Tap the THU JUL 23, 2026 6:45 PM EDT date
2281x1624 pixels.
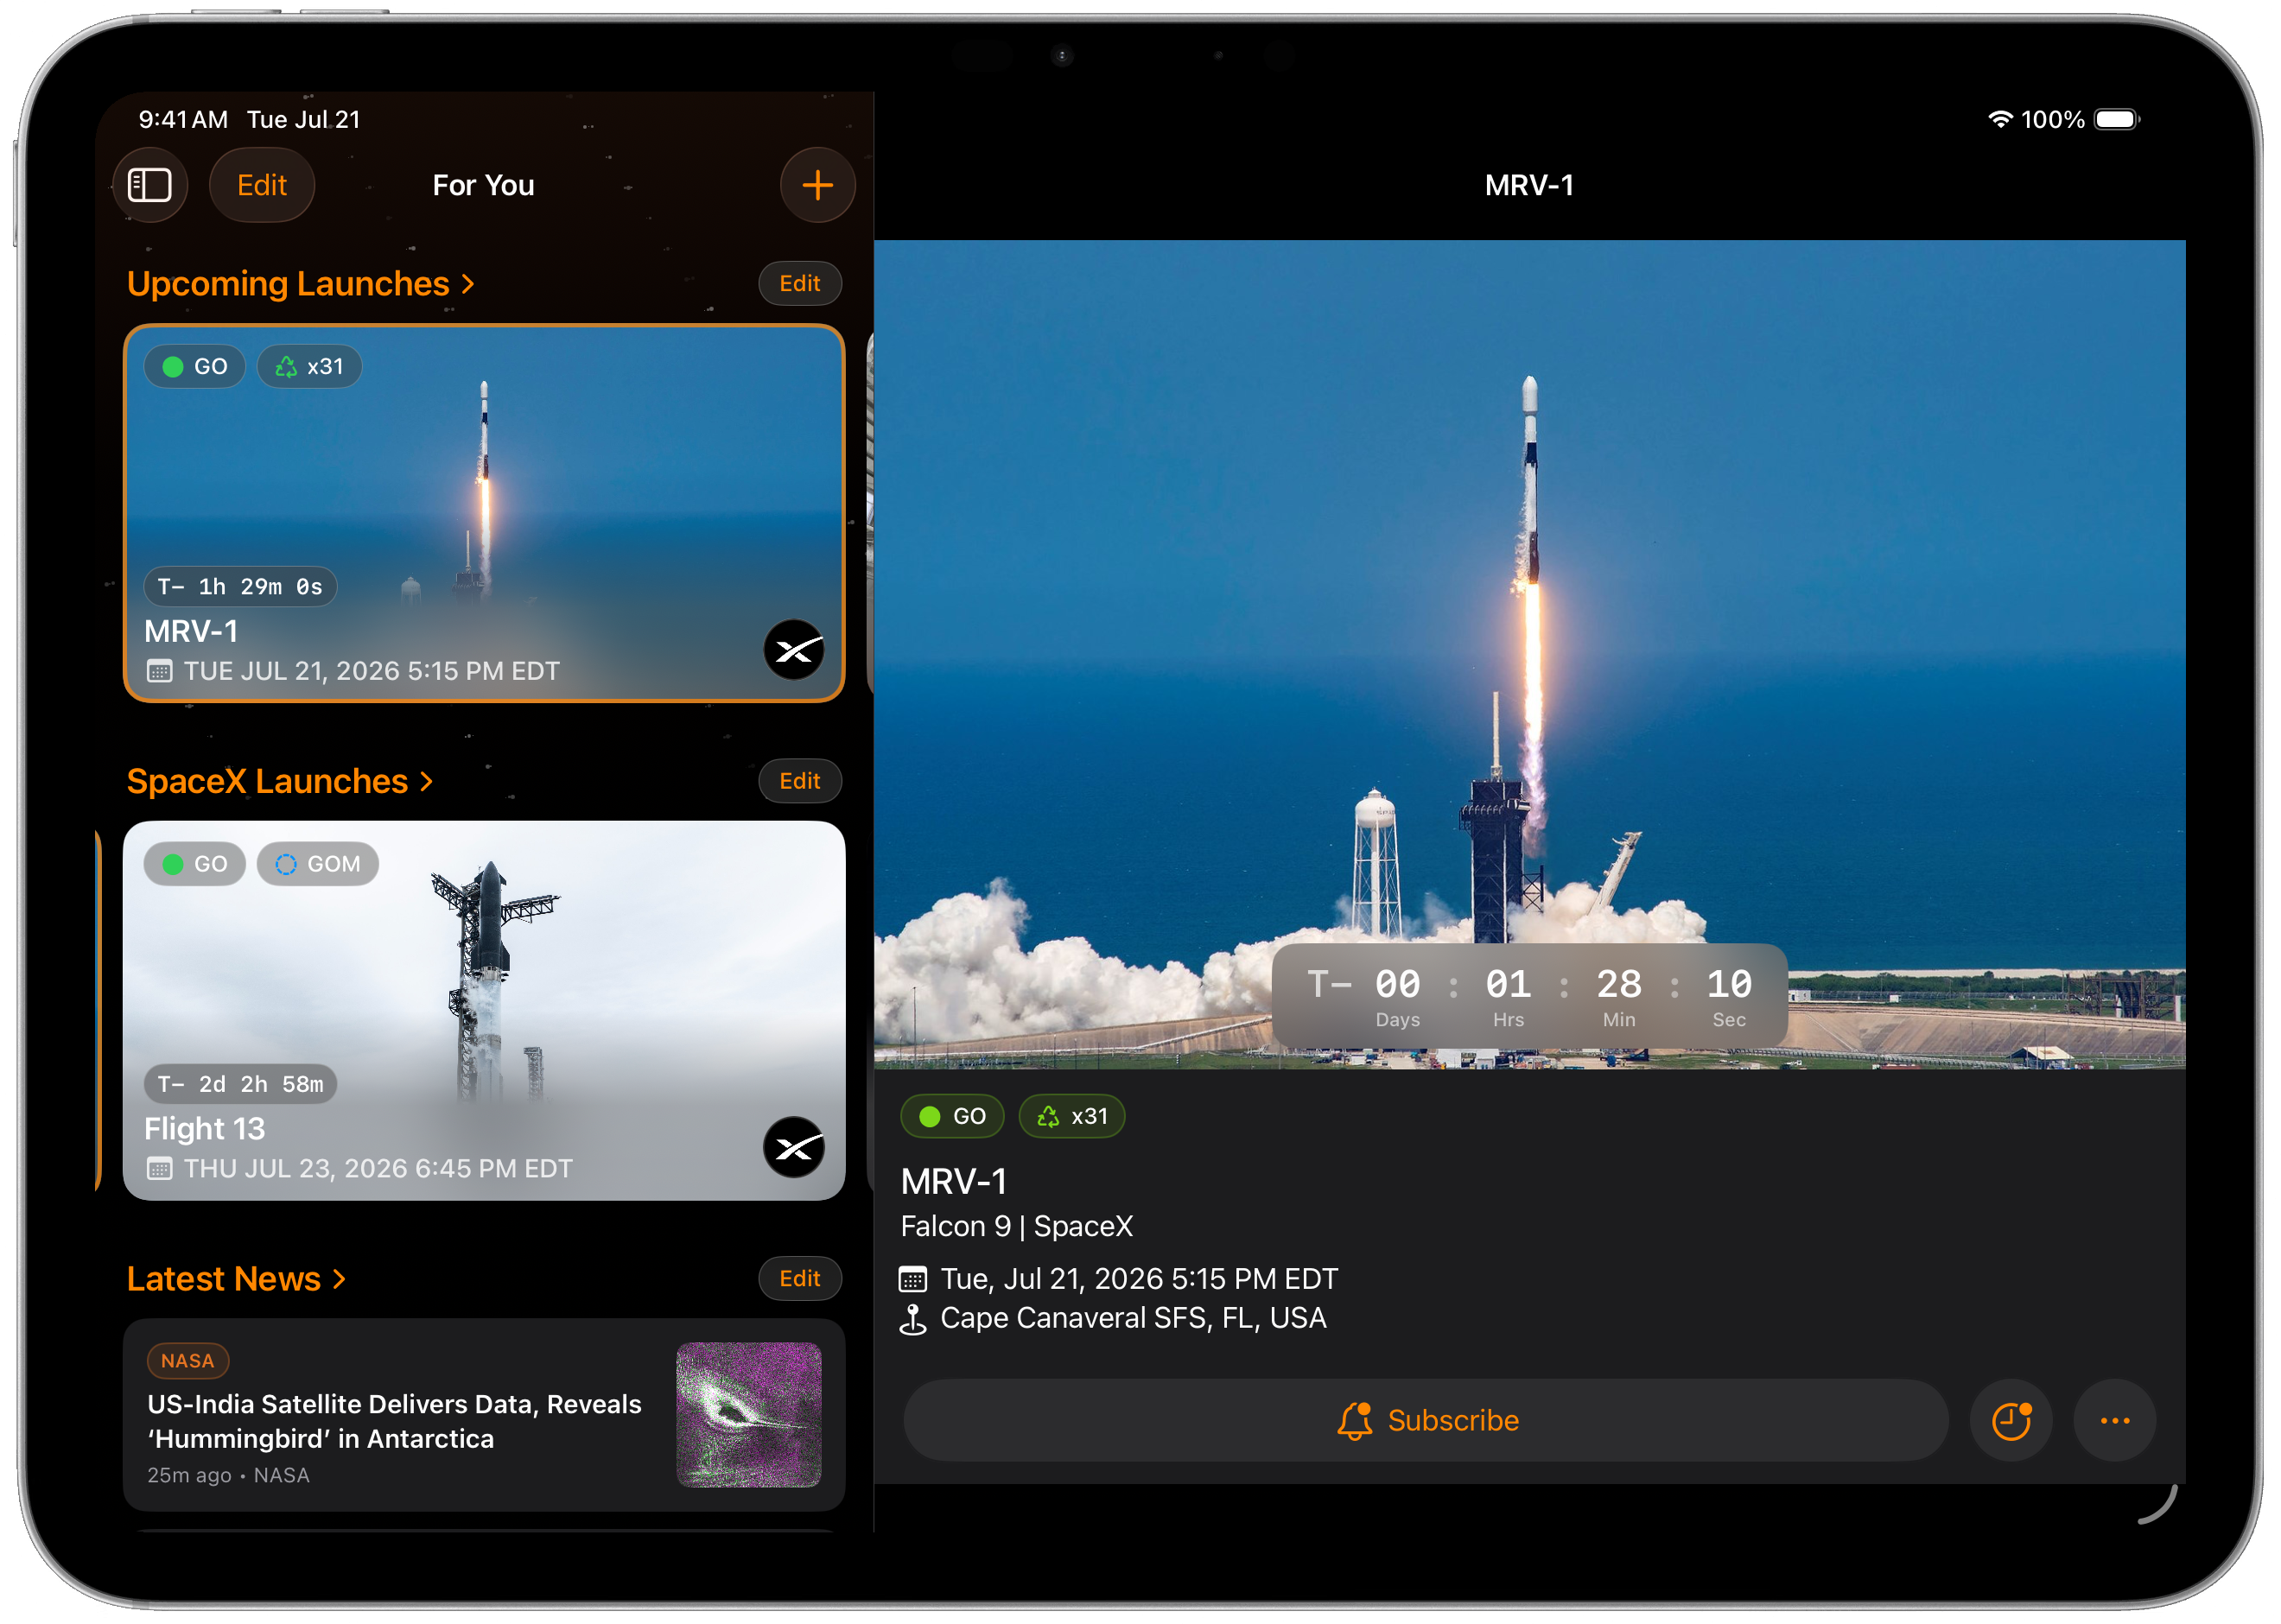tap(378, 1169)
